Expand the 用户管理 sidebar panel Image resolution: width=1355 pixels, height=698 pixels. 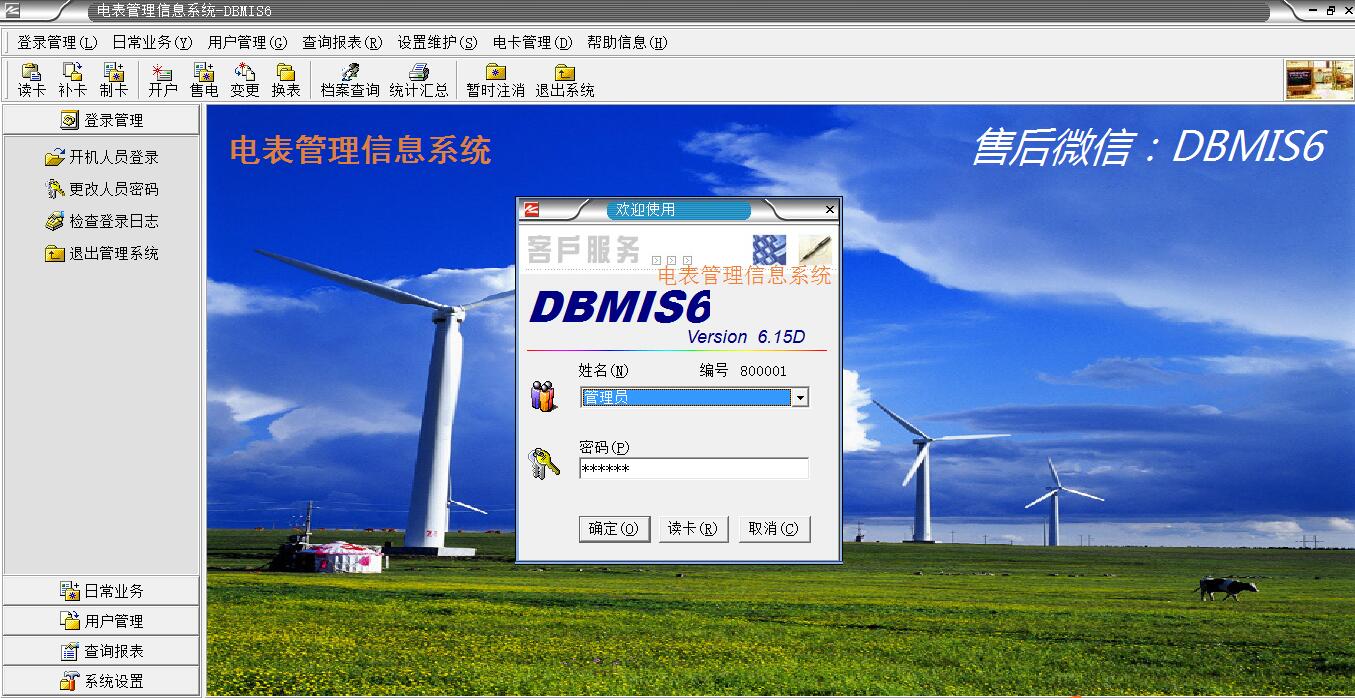tap(101, 621)
